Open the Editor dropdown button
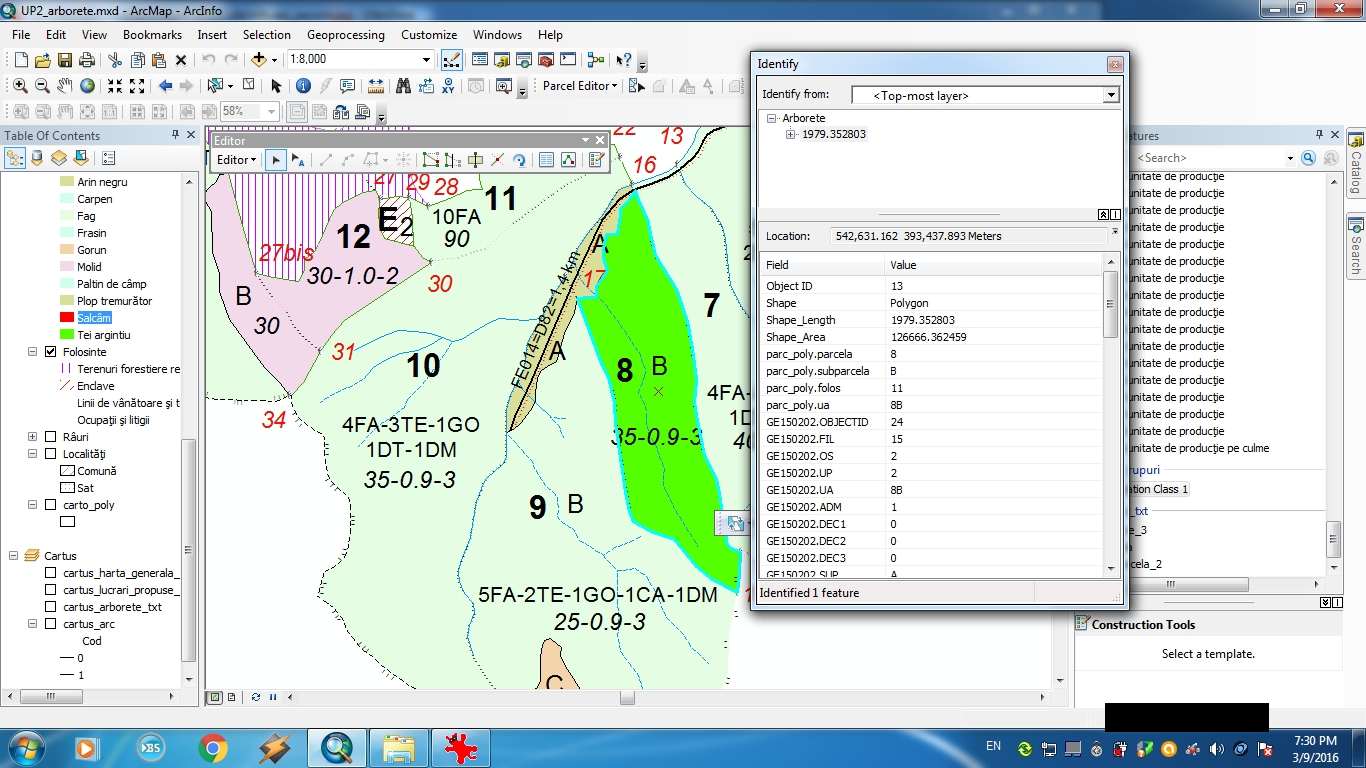This screenshot has height=768, width=1366. point(237,160)
